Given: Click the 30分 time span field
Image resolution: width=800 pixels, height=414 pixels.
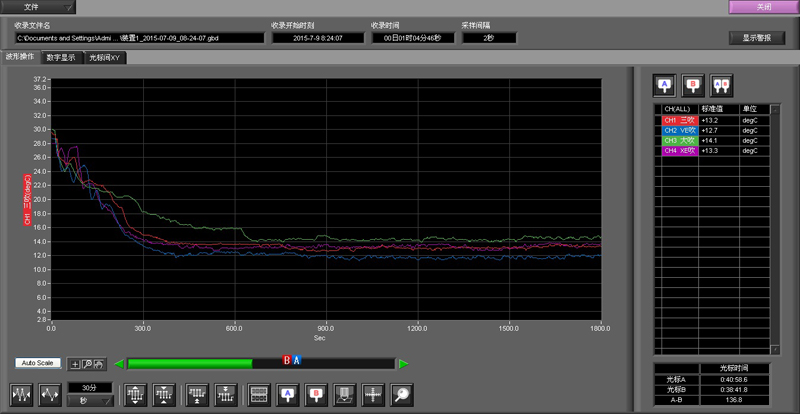Looking at the screenshot, I should pos(90,388).
